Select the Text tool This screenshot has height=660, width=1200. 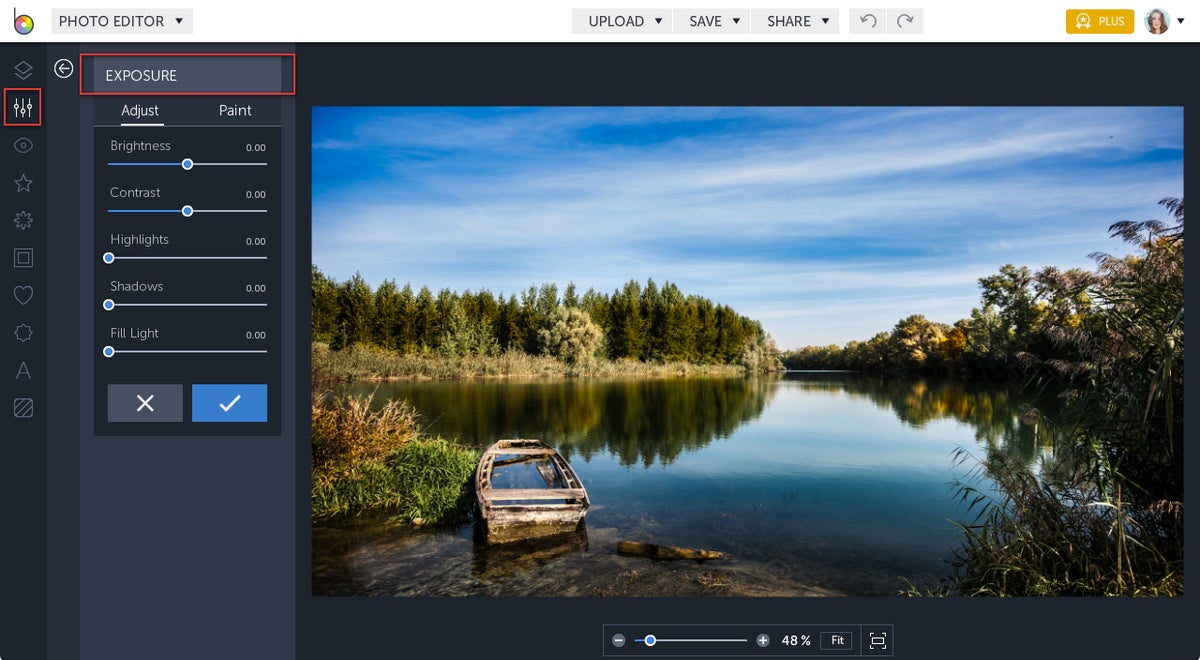point(23,370)
